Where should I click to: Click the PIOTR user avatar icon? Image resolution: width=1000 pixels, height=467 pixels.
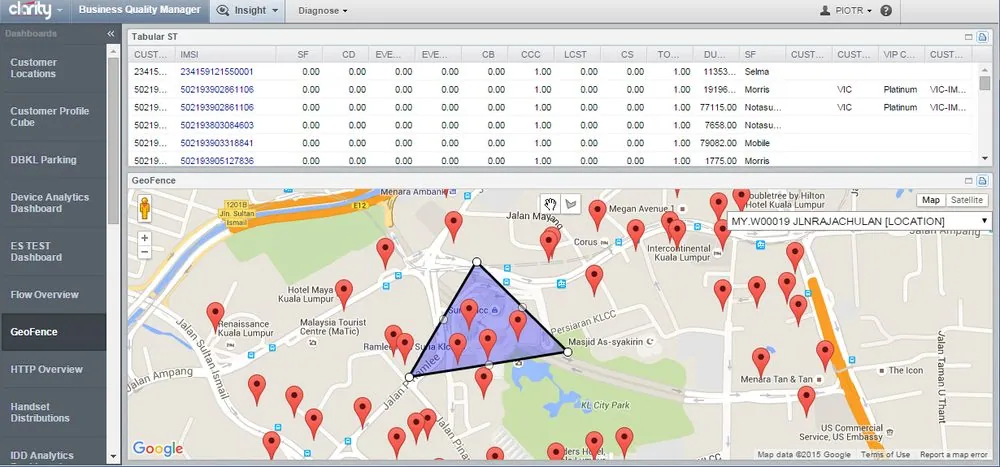tap(825, 10)
